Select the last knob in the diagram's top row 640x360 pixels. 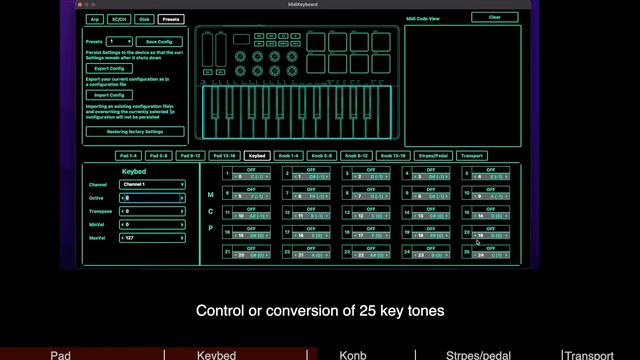pyautogui.click(x=291, y=56)
